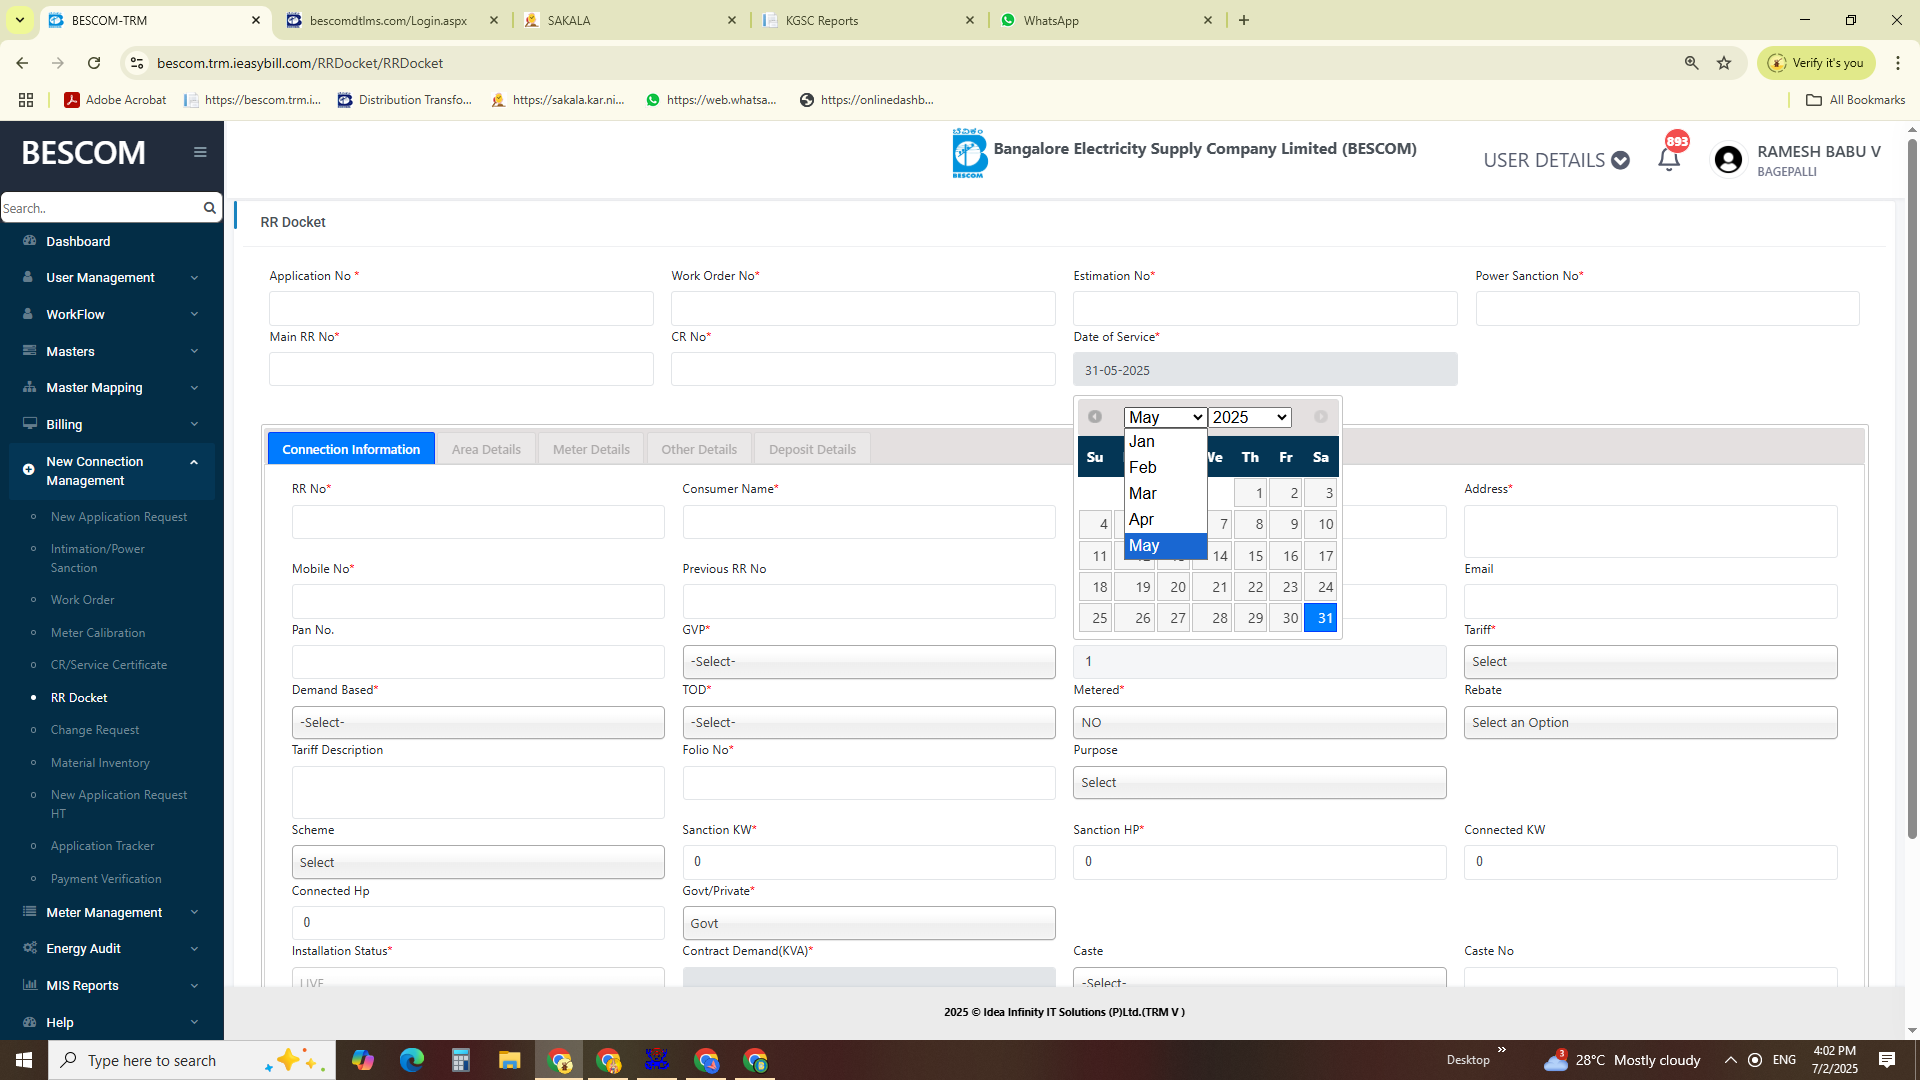Open the Demand Based dropdown

(x=478, y=722)
